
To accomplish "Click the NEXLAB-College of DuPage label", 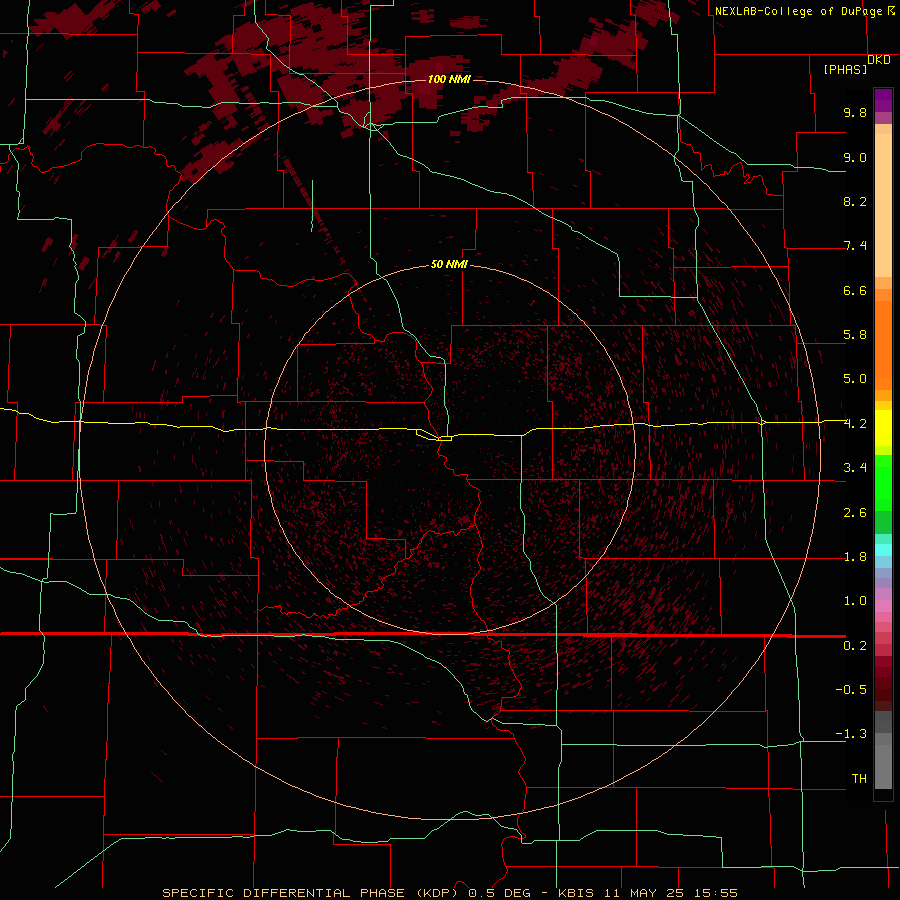I will 800,11.
